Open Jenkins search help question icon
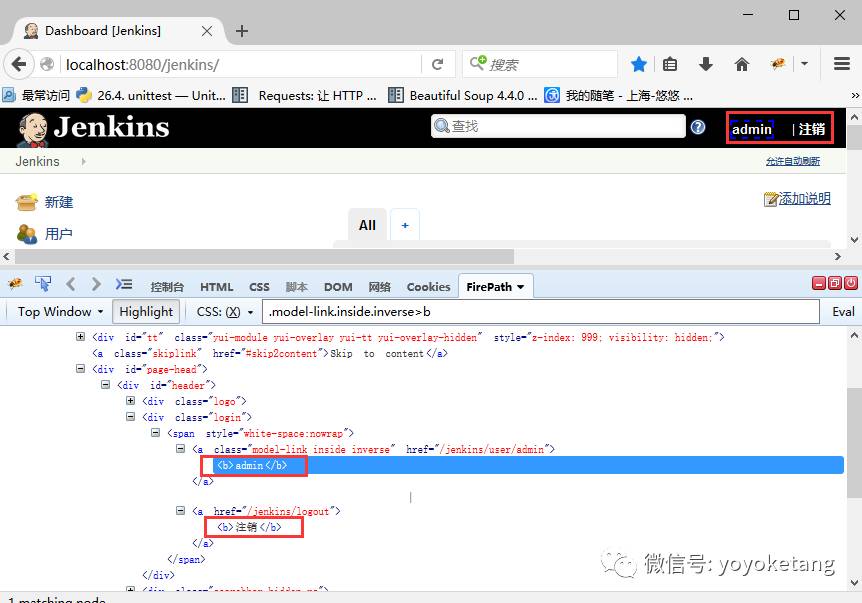 tap(698, 128)
